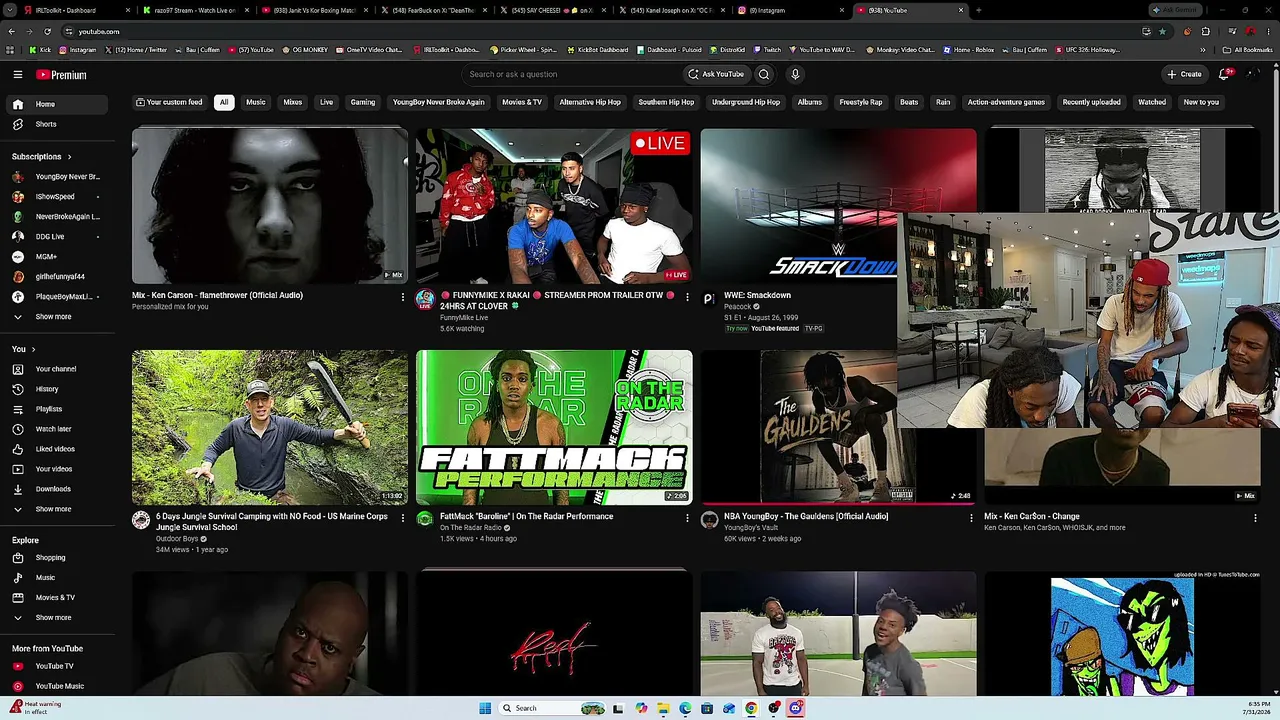
Task: Open the Jungle Survival Camping thumbnail
Action: click(x=270, y=428)
